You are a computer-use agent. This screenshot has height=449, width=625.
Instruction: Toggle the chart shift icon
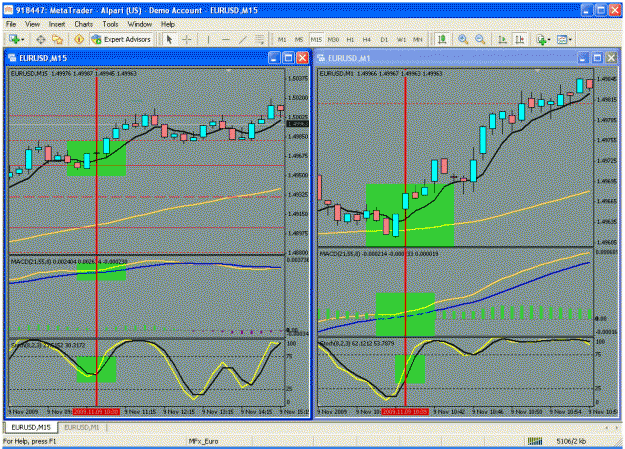[x=520, y=39]
